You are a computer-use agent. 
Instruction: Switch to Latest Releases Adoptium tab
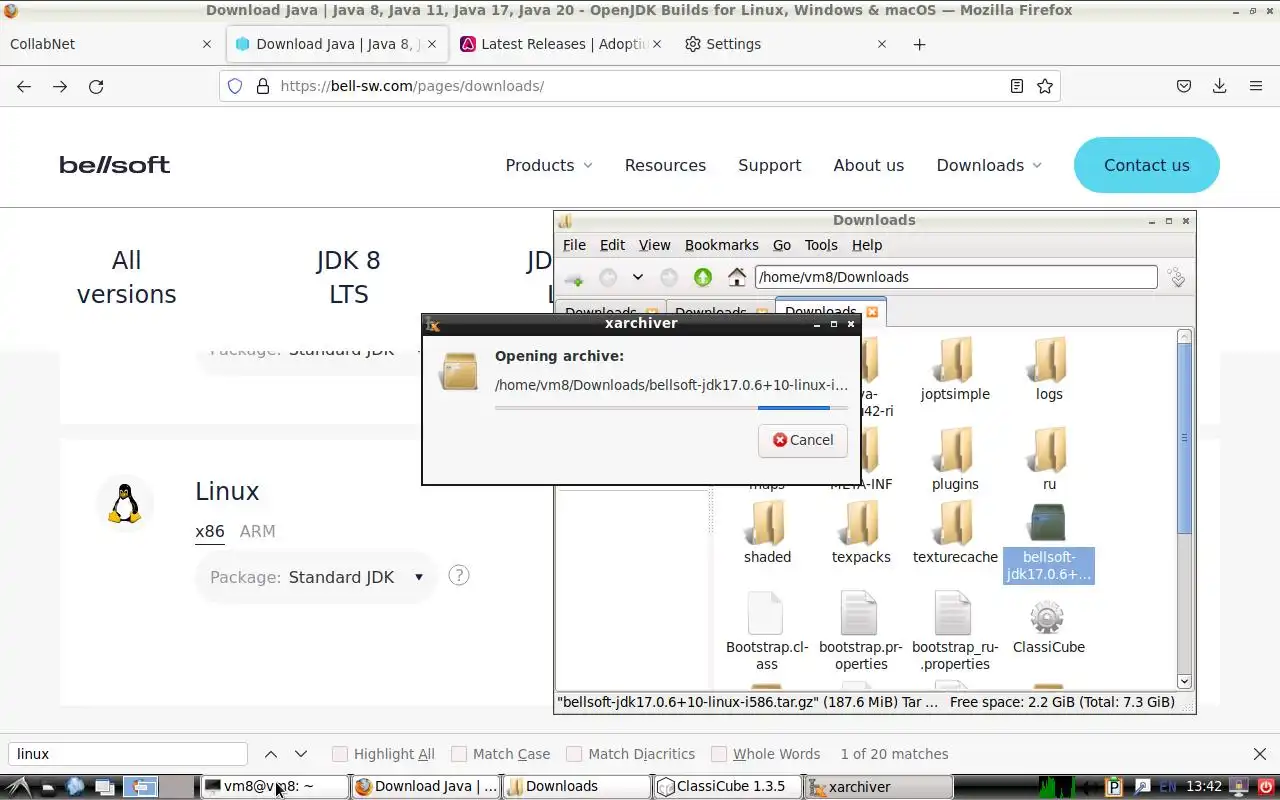point(562,44)
